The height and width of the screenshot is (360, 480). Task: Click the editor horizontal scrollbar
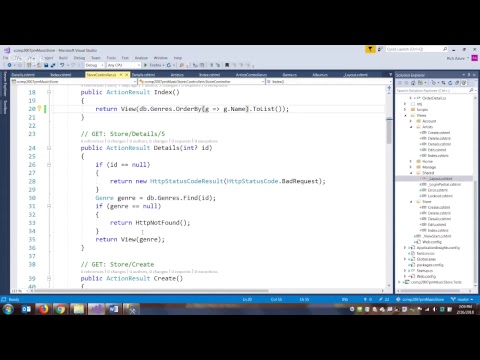point(152,291)
